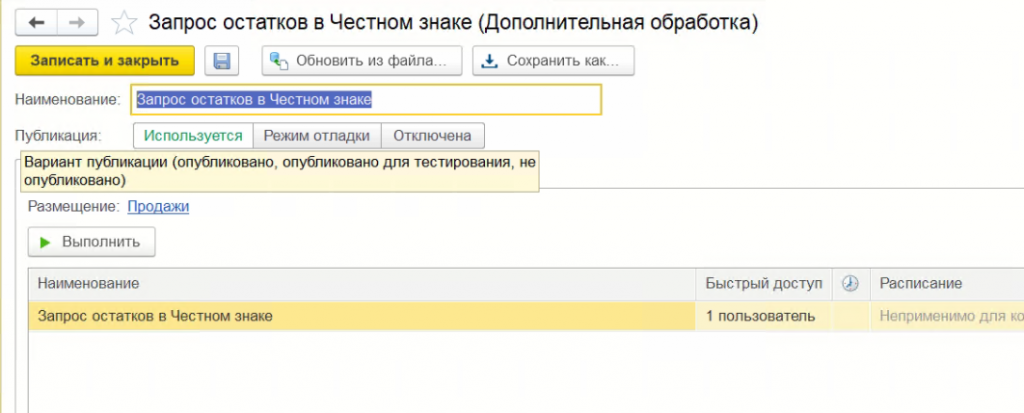
Task: Click the floppy disk save icon
Action: click(221, 61)
